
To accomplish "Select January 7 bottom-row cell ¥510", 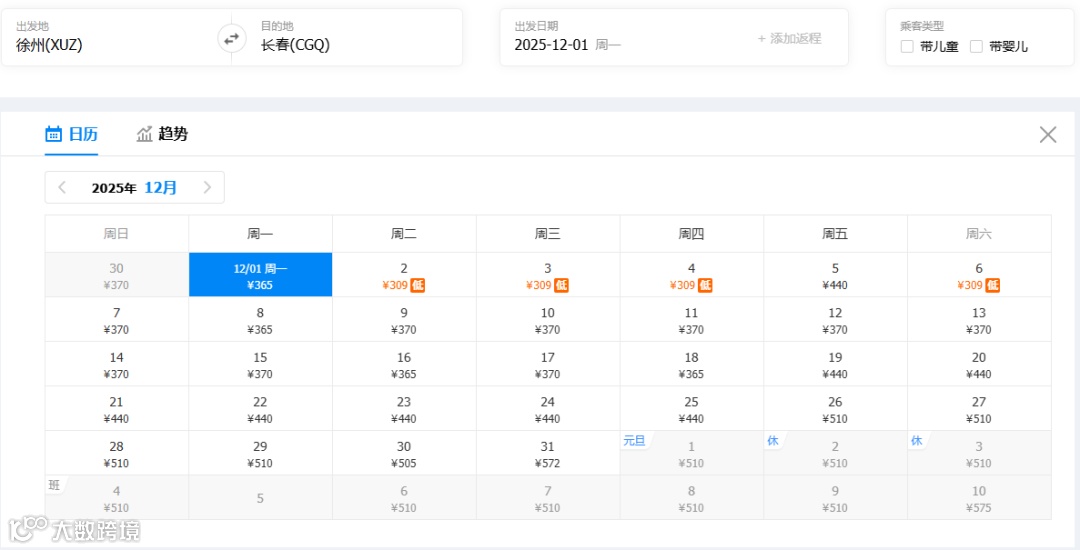I will pos(548,498).
